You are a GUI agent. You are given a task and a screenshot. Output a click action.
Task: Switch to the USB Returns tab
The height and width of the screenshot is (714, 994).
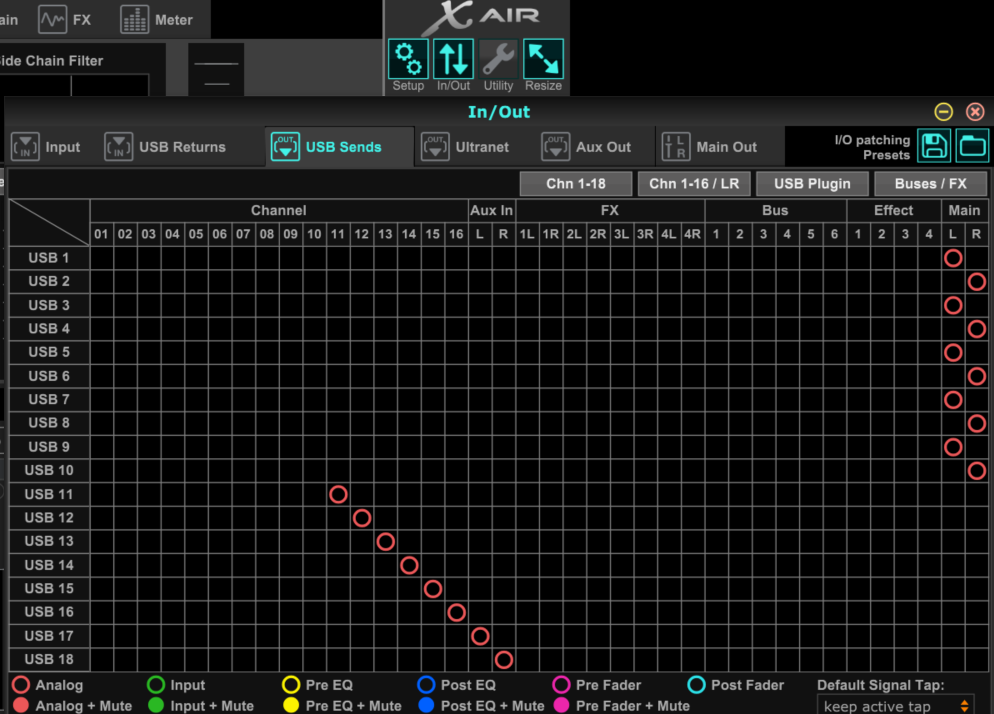point(166,147)
